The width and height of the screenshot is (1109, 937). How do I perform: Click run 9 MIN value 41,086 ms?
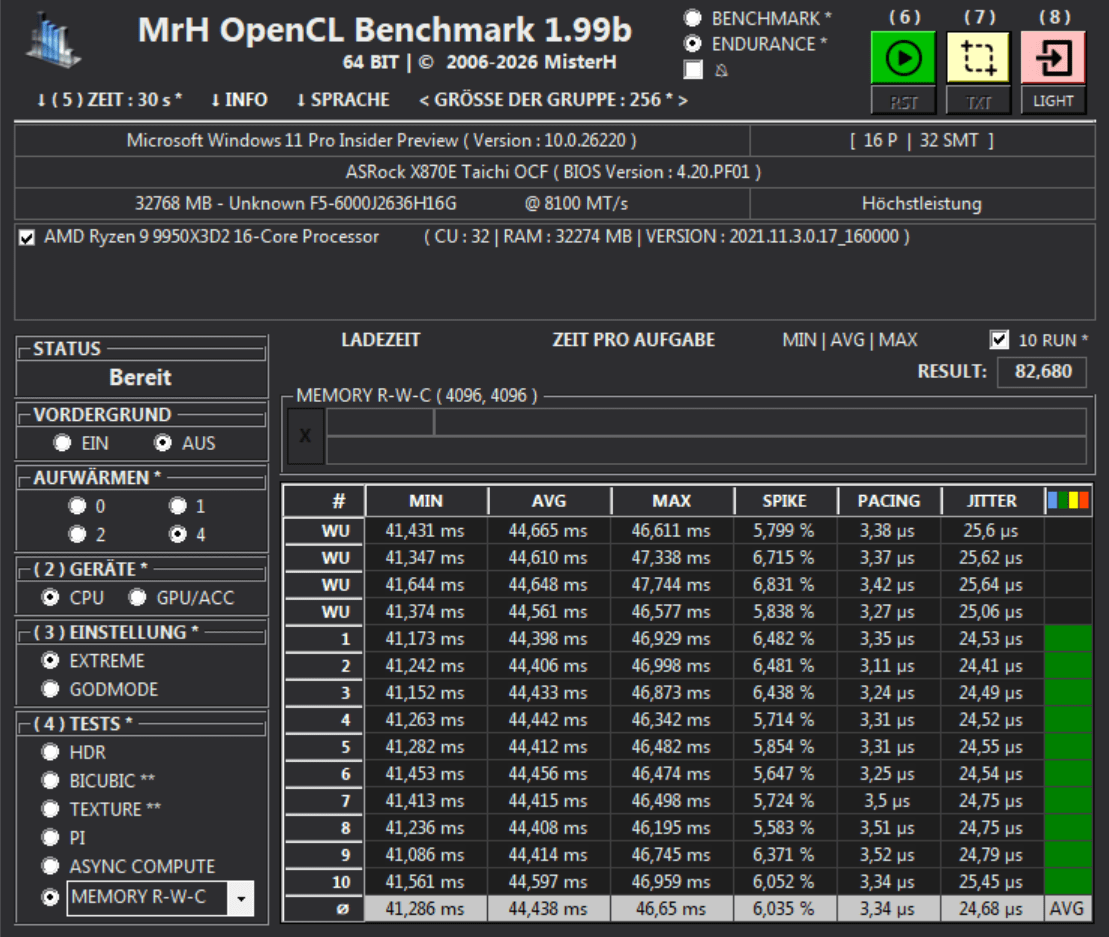(x=425, y=855)
